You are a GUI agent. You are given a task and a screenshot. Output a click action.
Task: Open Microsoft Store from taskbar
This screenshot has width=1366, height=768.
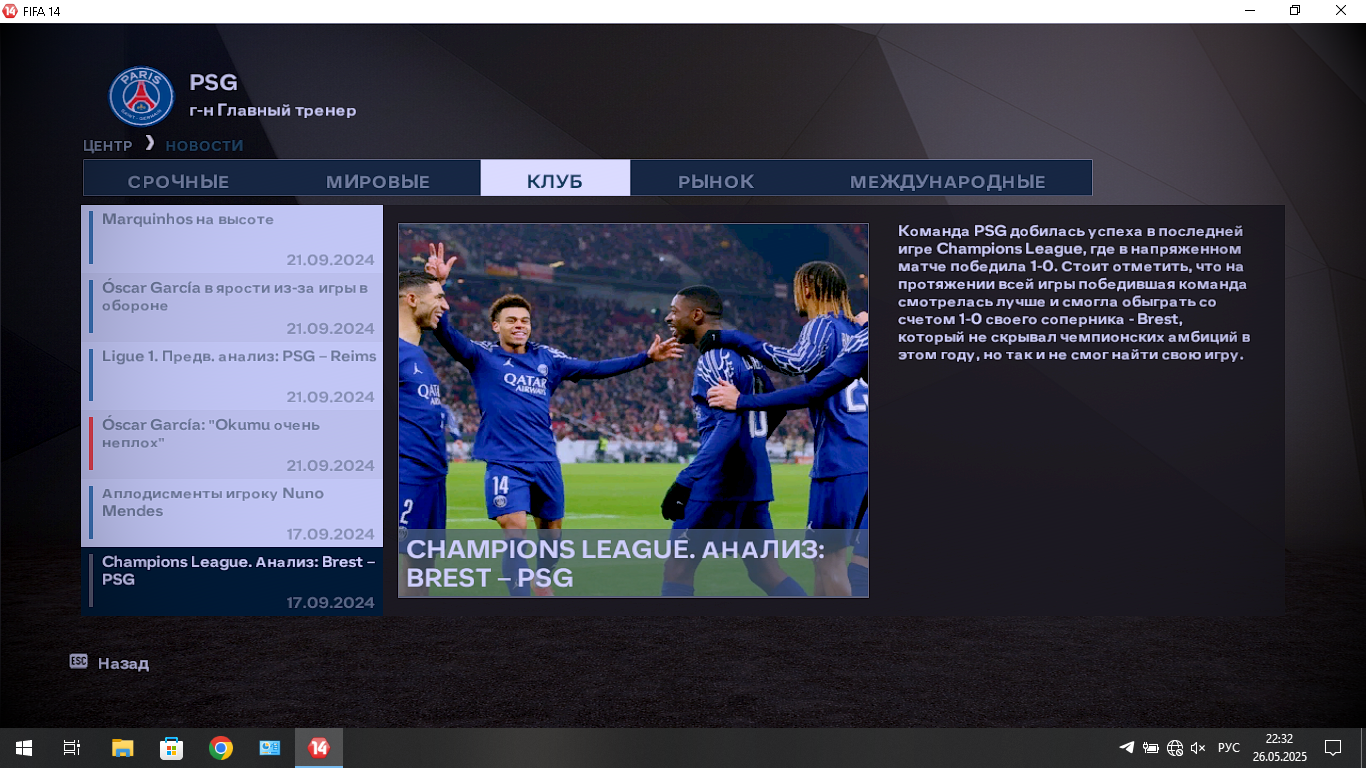click(171, 748)
